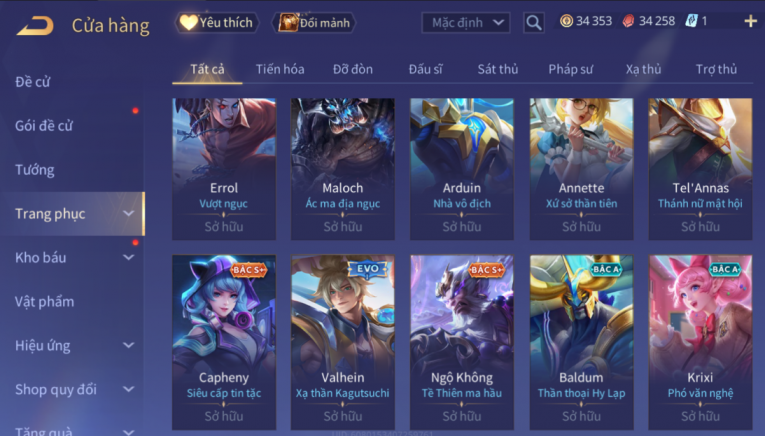Click the blue ticket currency icon
The width and height of the screenshot is (765, 436).
coord(691,21)
